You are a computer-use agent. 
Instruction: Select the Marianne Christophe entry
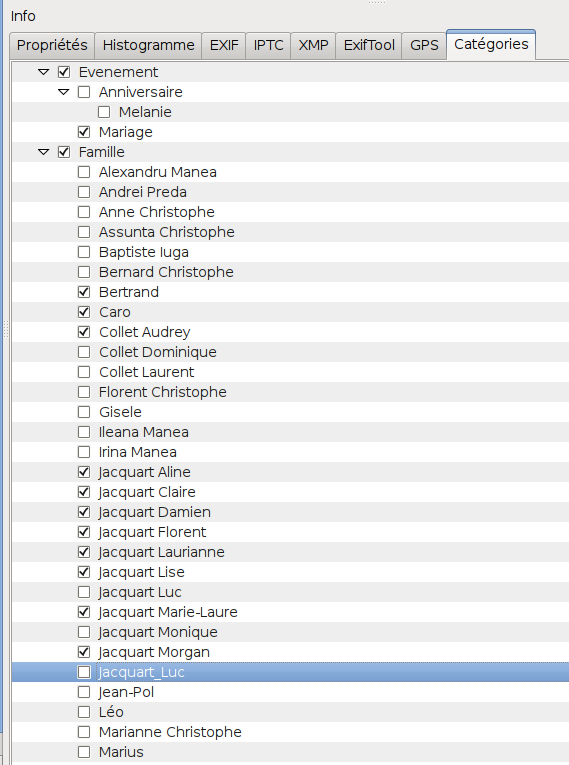coord(170,732)
